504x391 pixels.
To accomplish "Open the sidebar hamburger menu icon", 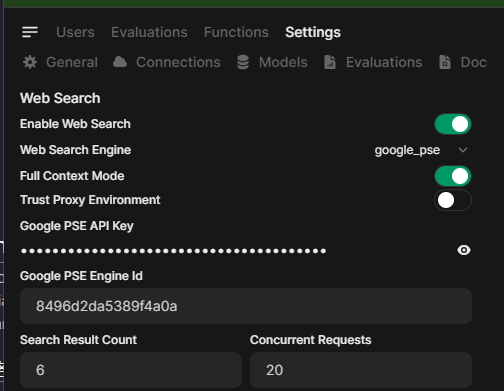I will coord(30,32).
